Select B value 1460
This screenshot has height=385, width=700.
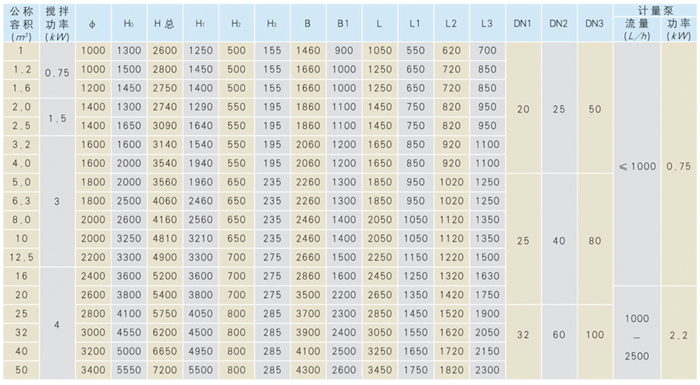click(308, 50)
